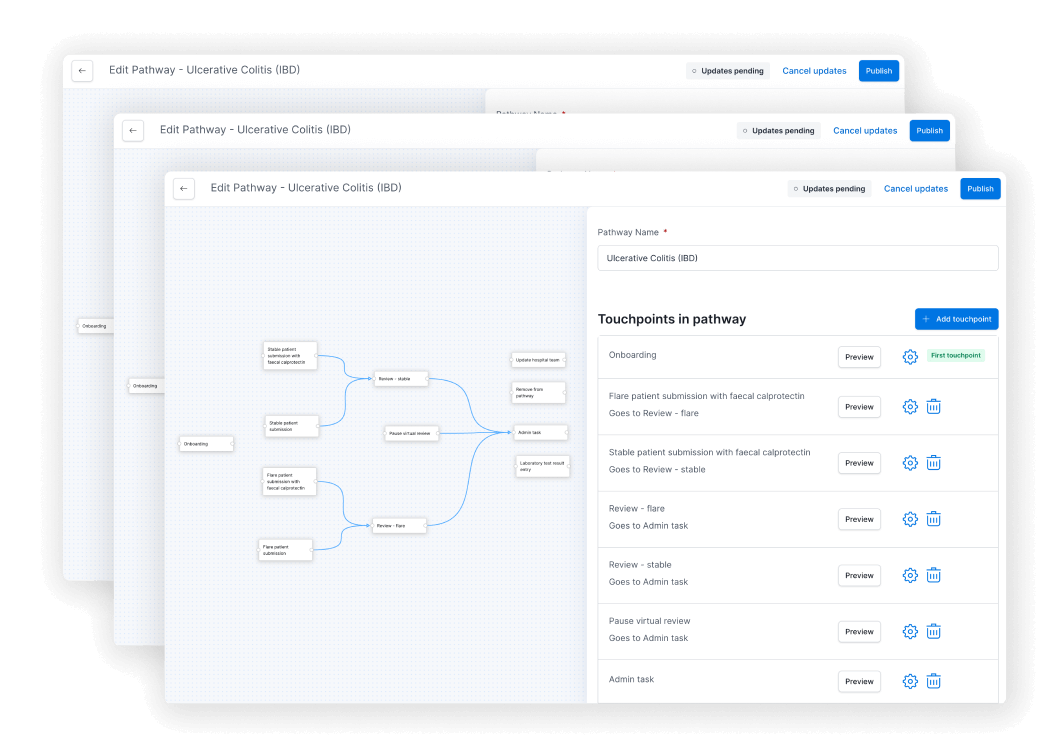The height and width of the screenshot is (752, 1062).
Task: Click the Publish button in front window
Action: point(980,189)
